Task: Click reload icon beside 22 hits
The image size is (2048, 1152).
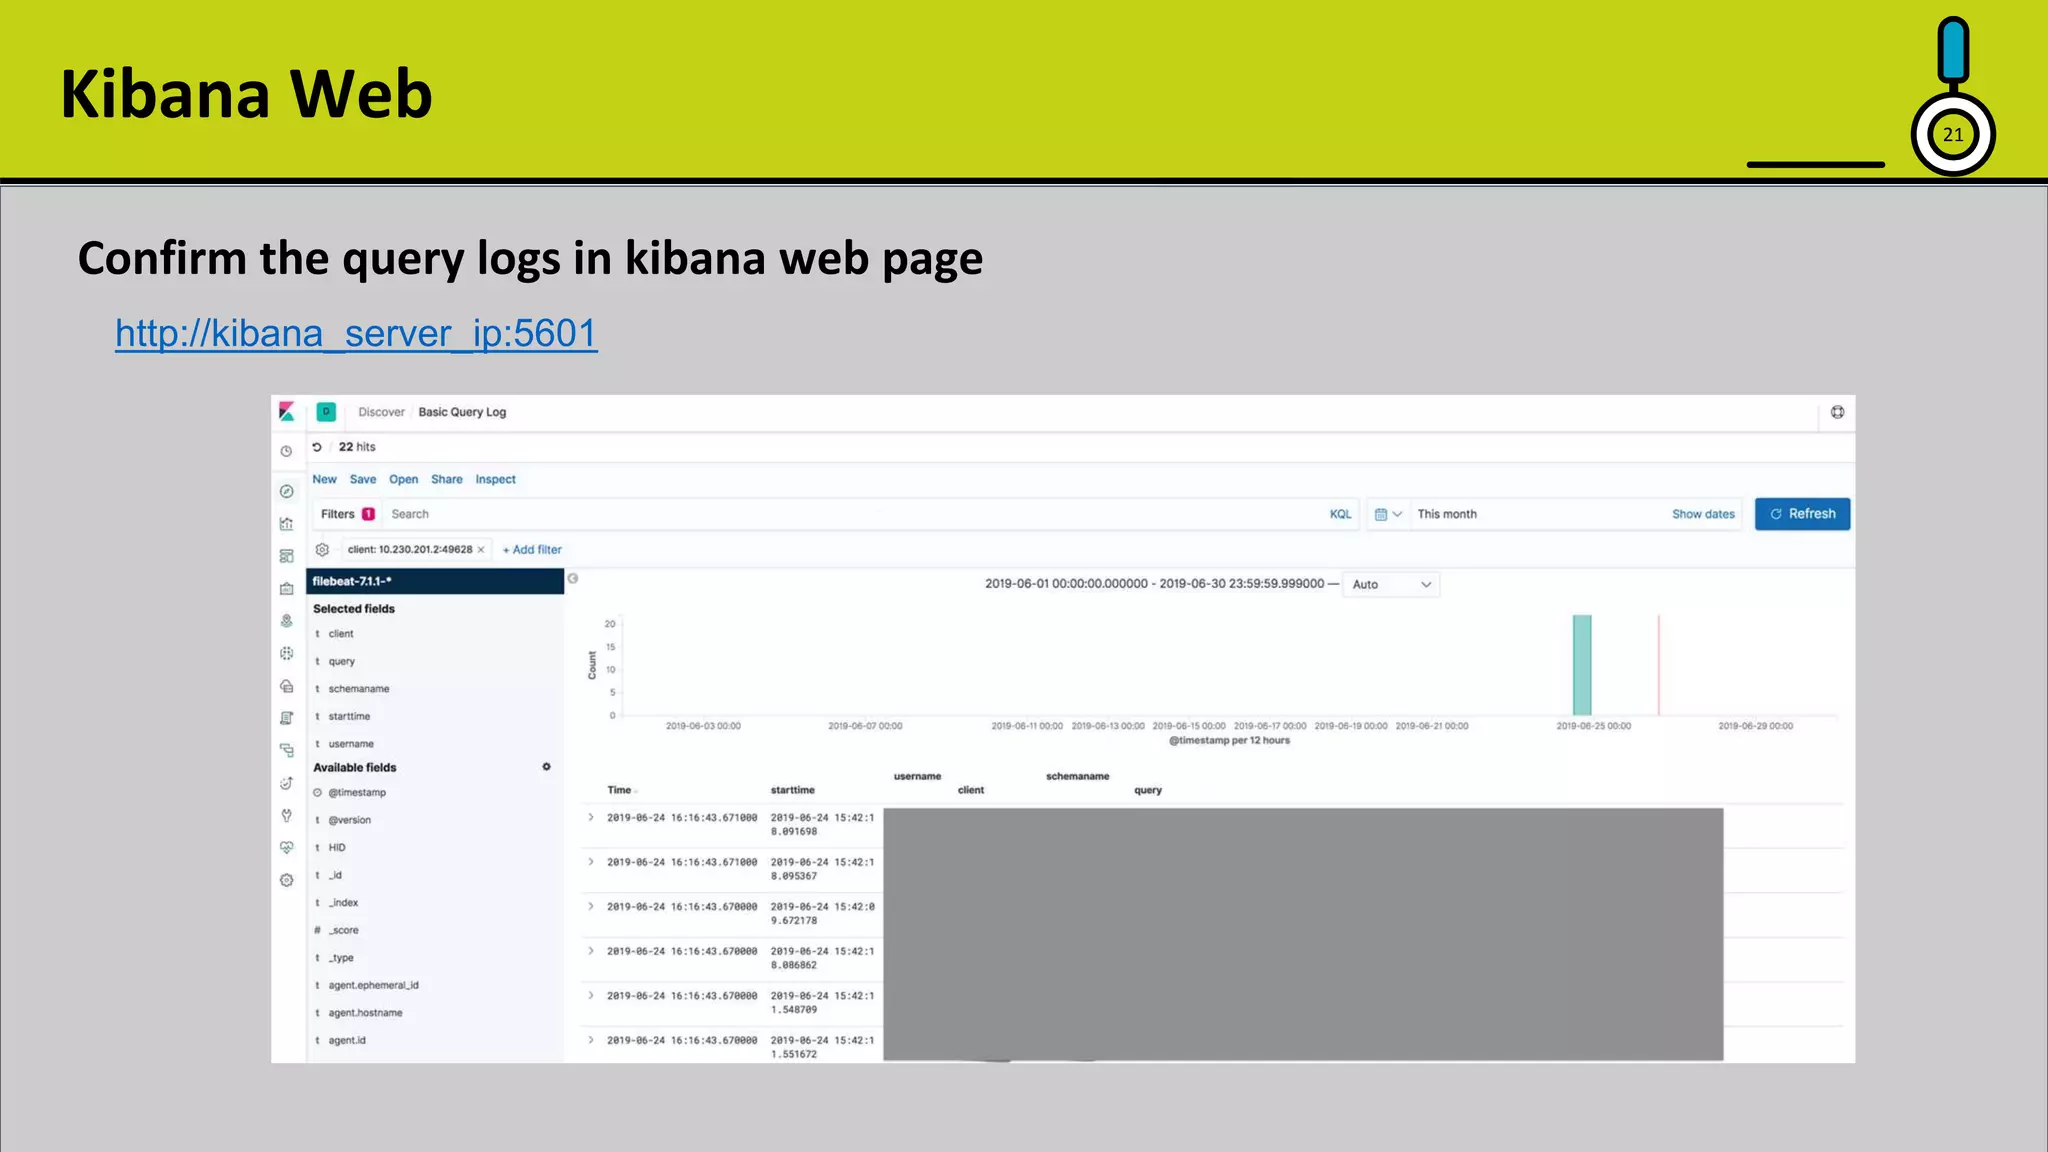Action: tap(317, 447)
